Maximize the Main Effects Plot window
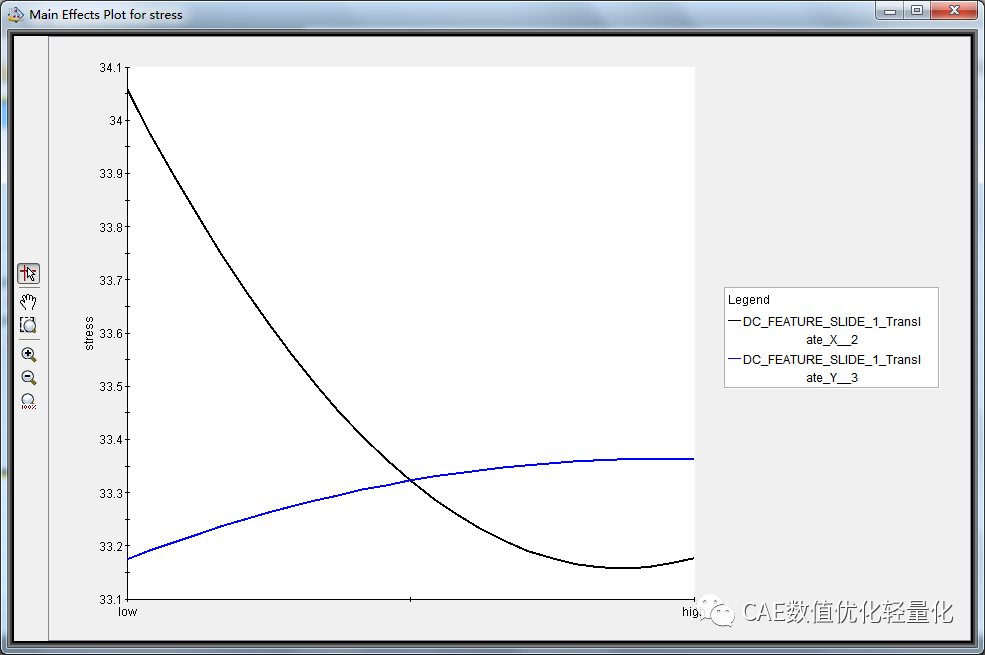The image size is (985, 655). 916,11
